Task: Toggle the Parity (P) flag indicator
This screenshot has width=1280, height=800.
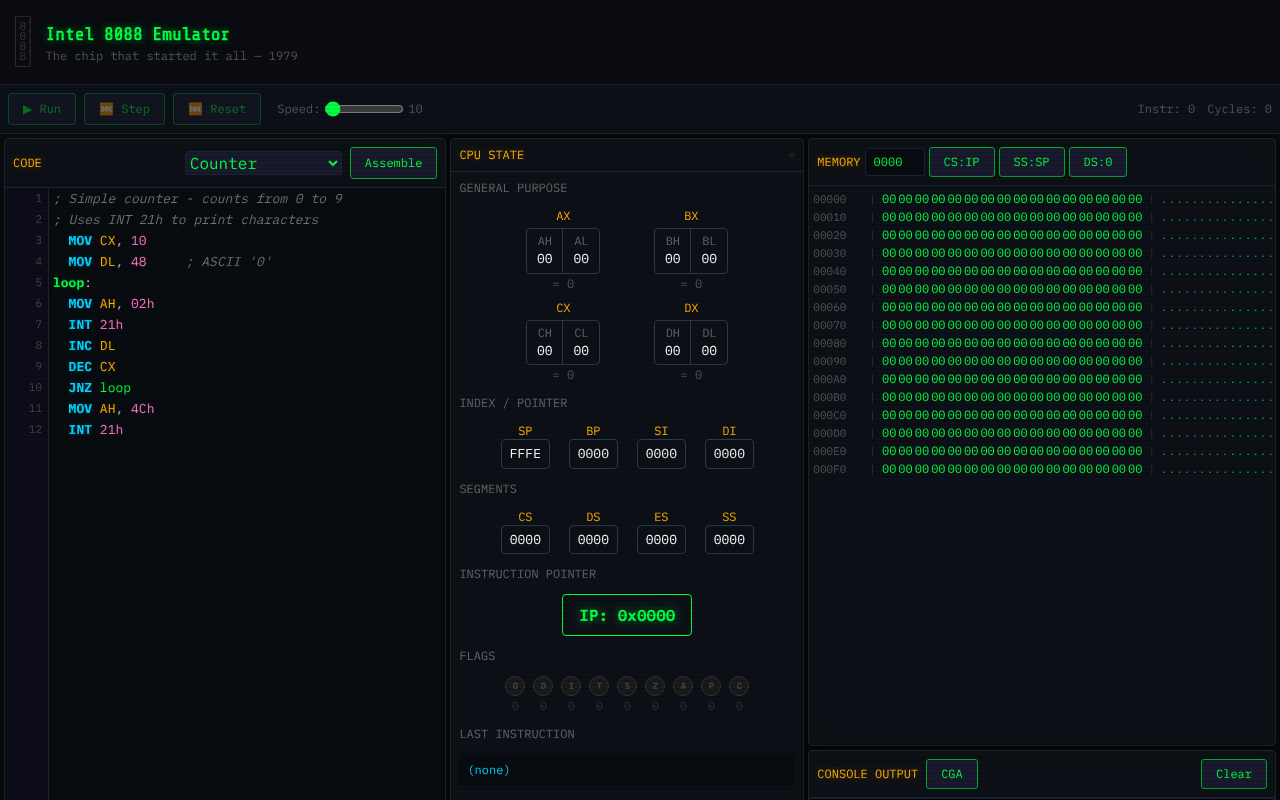Action: [711, 686]
